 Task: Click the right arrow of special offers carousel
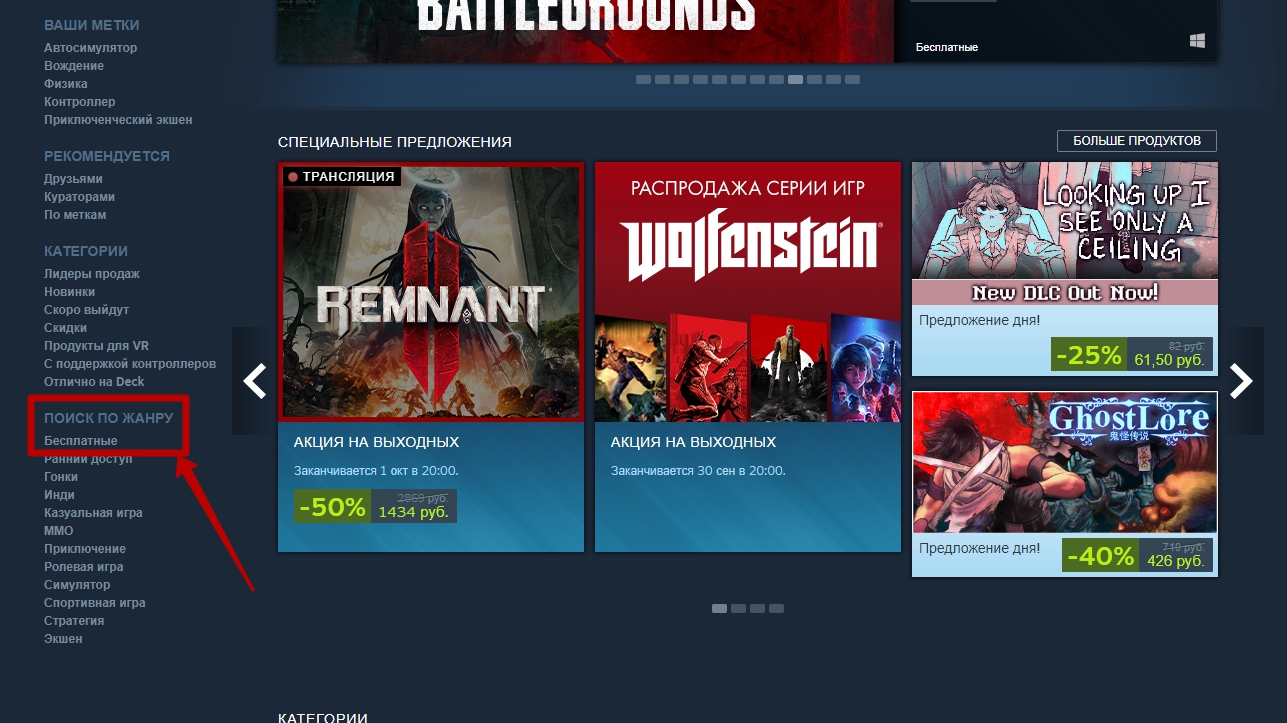point(1241,381)
